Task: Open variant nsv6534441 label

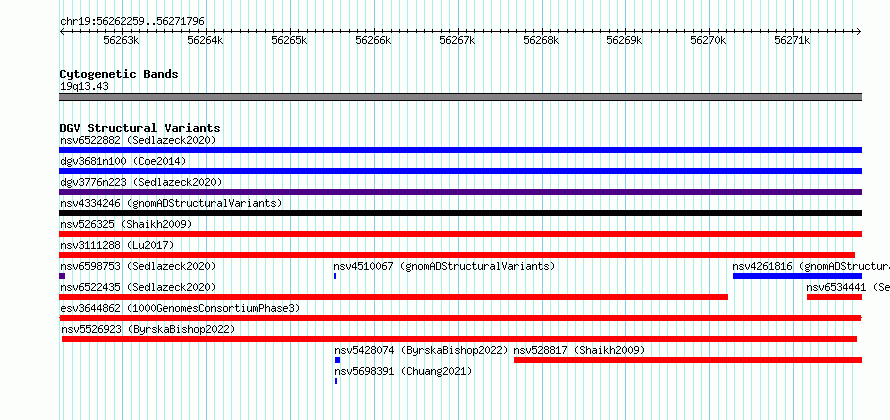Action: 848,287
